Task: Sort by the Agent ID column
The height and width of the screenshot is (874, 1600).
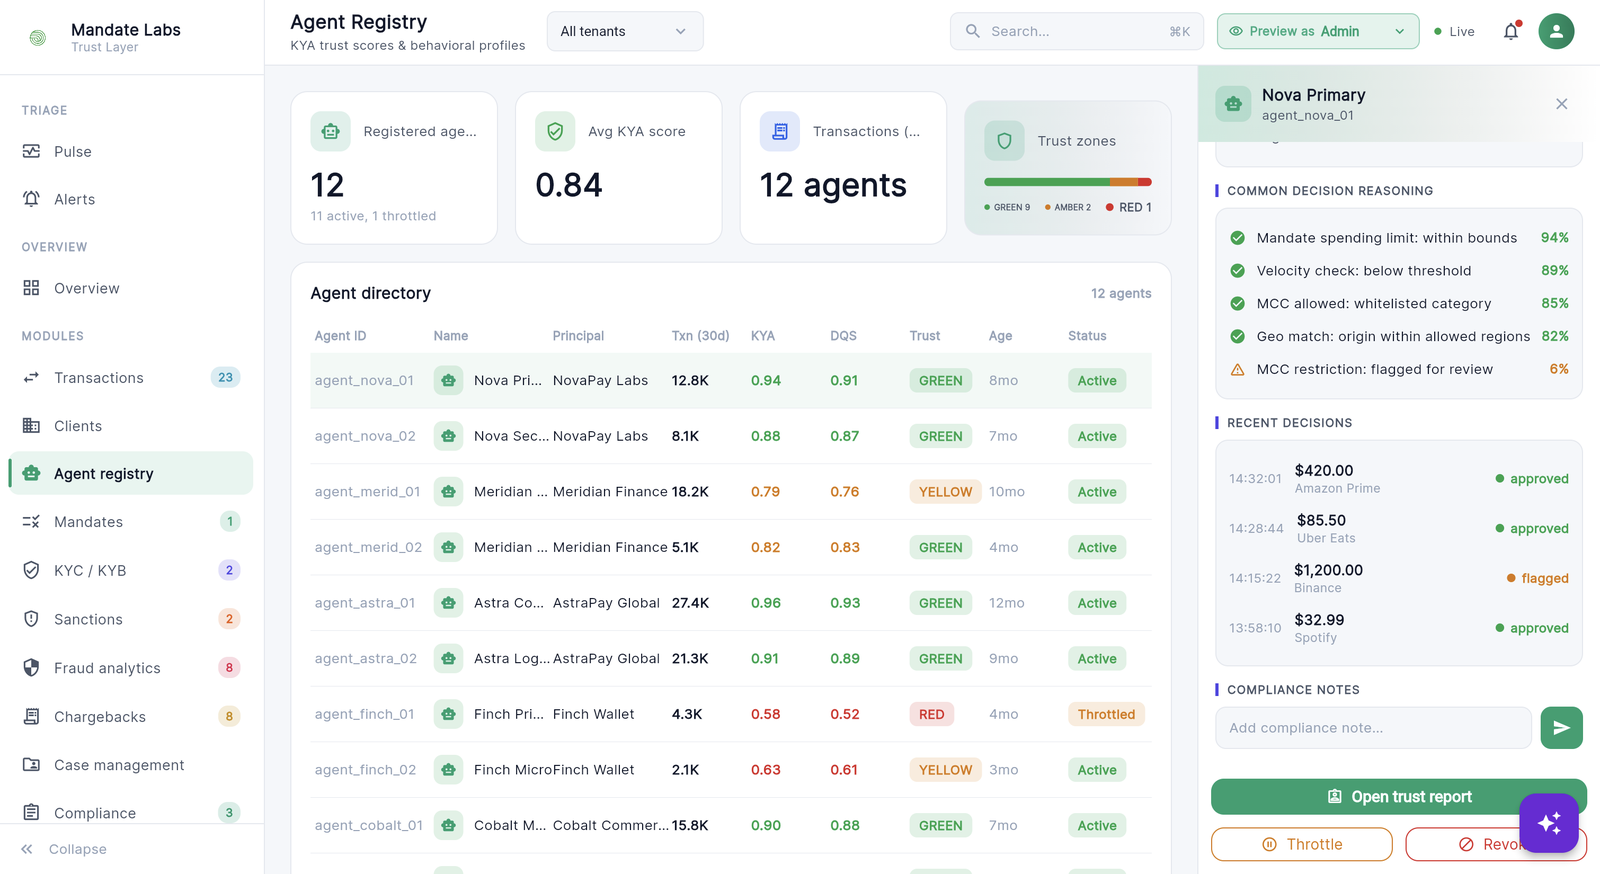Action: [x=340, y=336]
